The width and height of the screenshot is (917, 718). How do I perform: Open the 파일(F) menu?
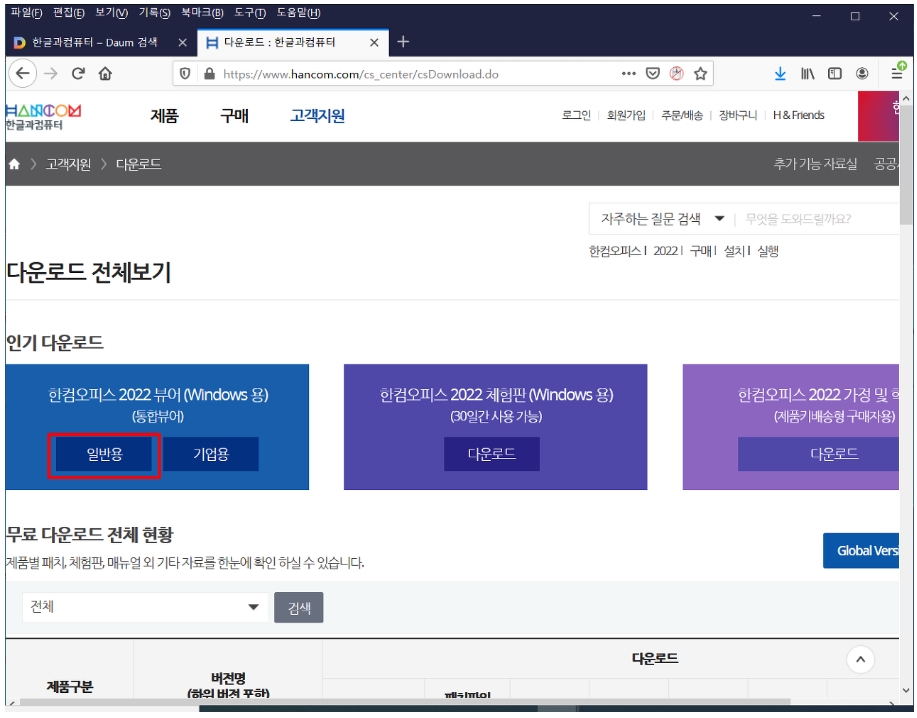26,13
